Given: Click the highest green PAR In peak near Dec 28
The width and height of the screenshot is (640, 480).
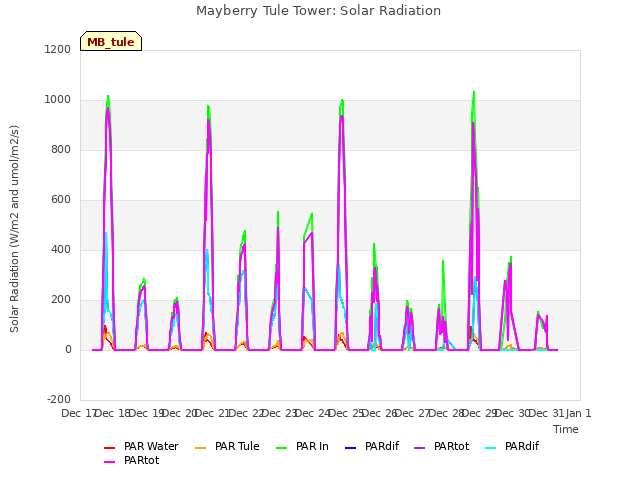Looking at the screenshot, I should [474, 92].
